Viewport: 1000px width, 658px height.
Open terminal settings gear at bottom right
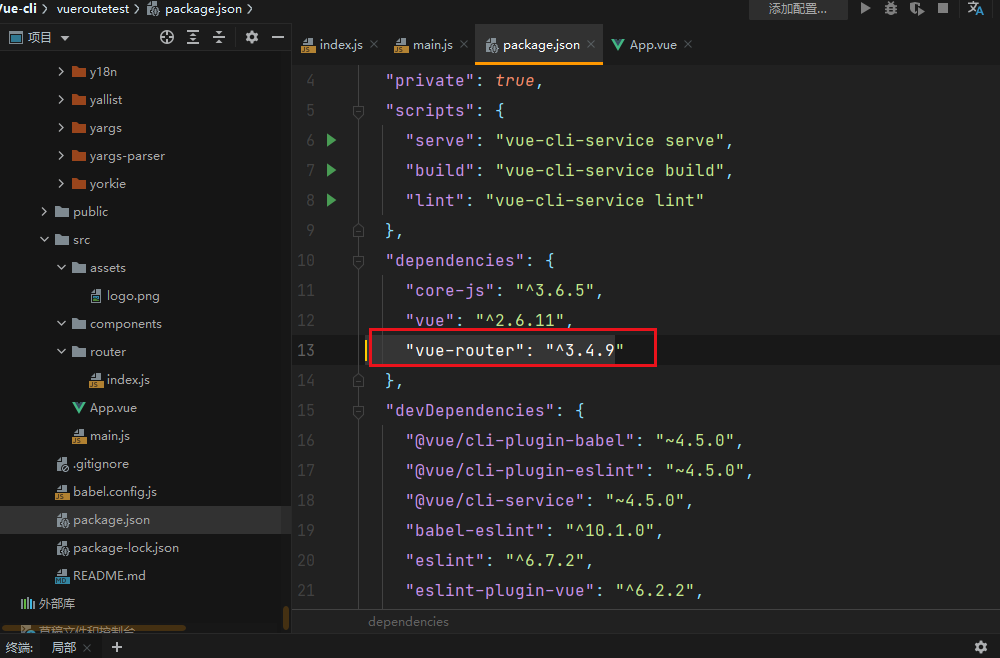click(x=981, y=647)
